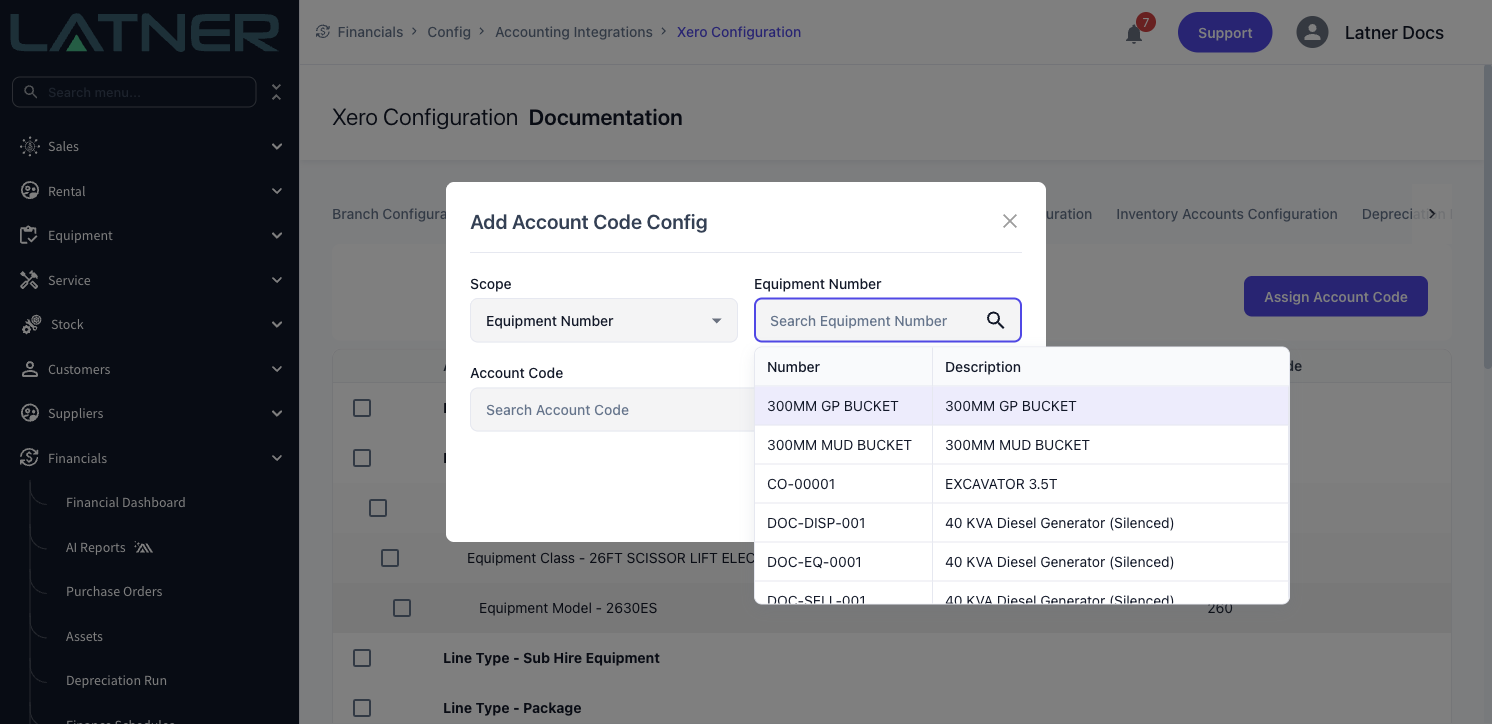
Task: Close the Add Account Code Config dialog
Action: click(1010, 221)
